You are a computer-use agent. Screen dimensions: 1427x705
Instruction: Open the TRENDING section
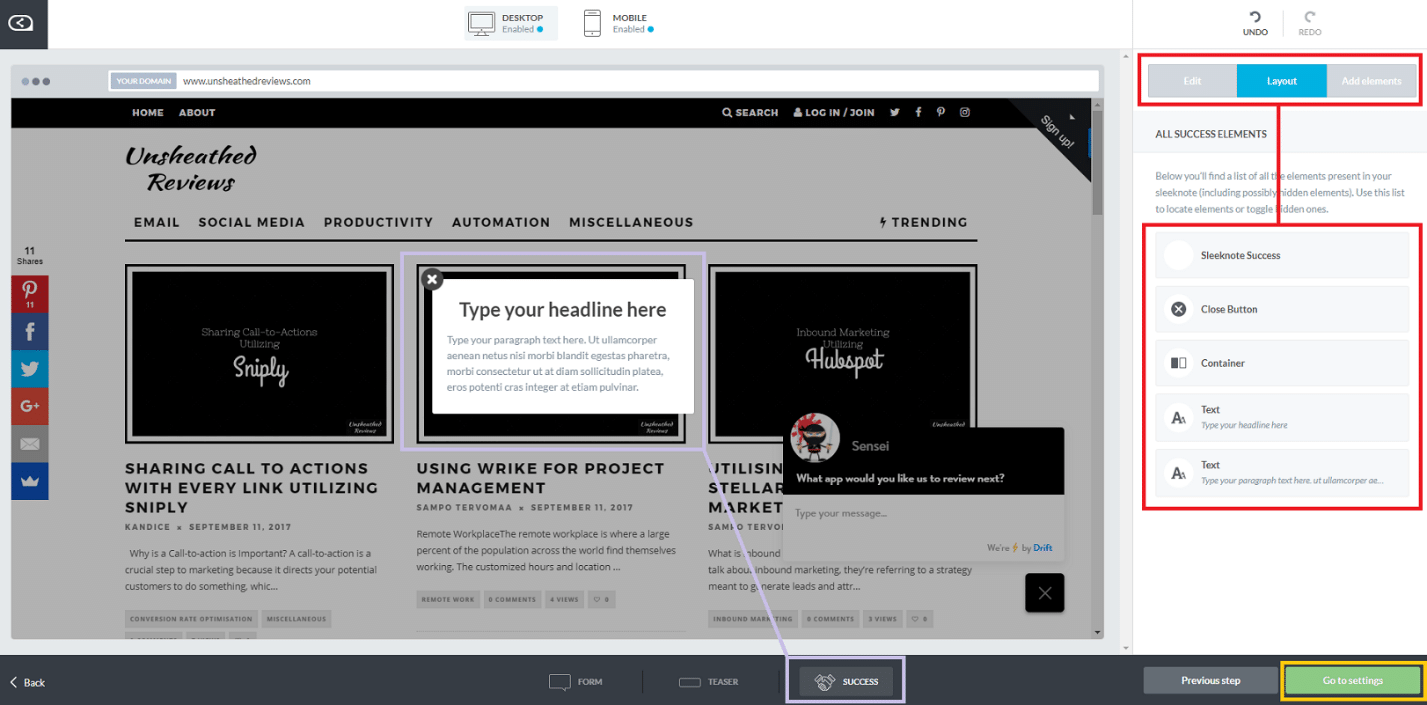point(923,222)
